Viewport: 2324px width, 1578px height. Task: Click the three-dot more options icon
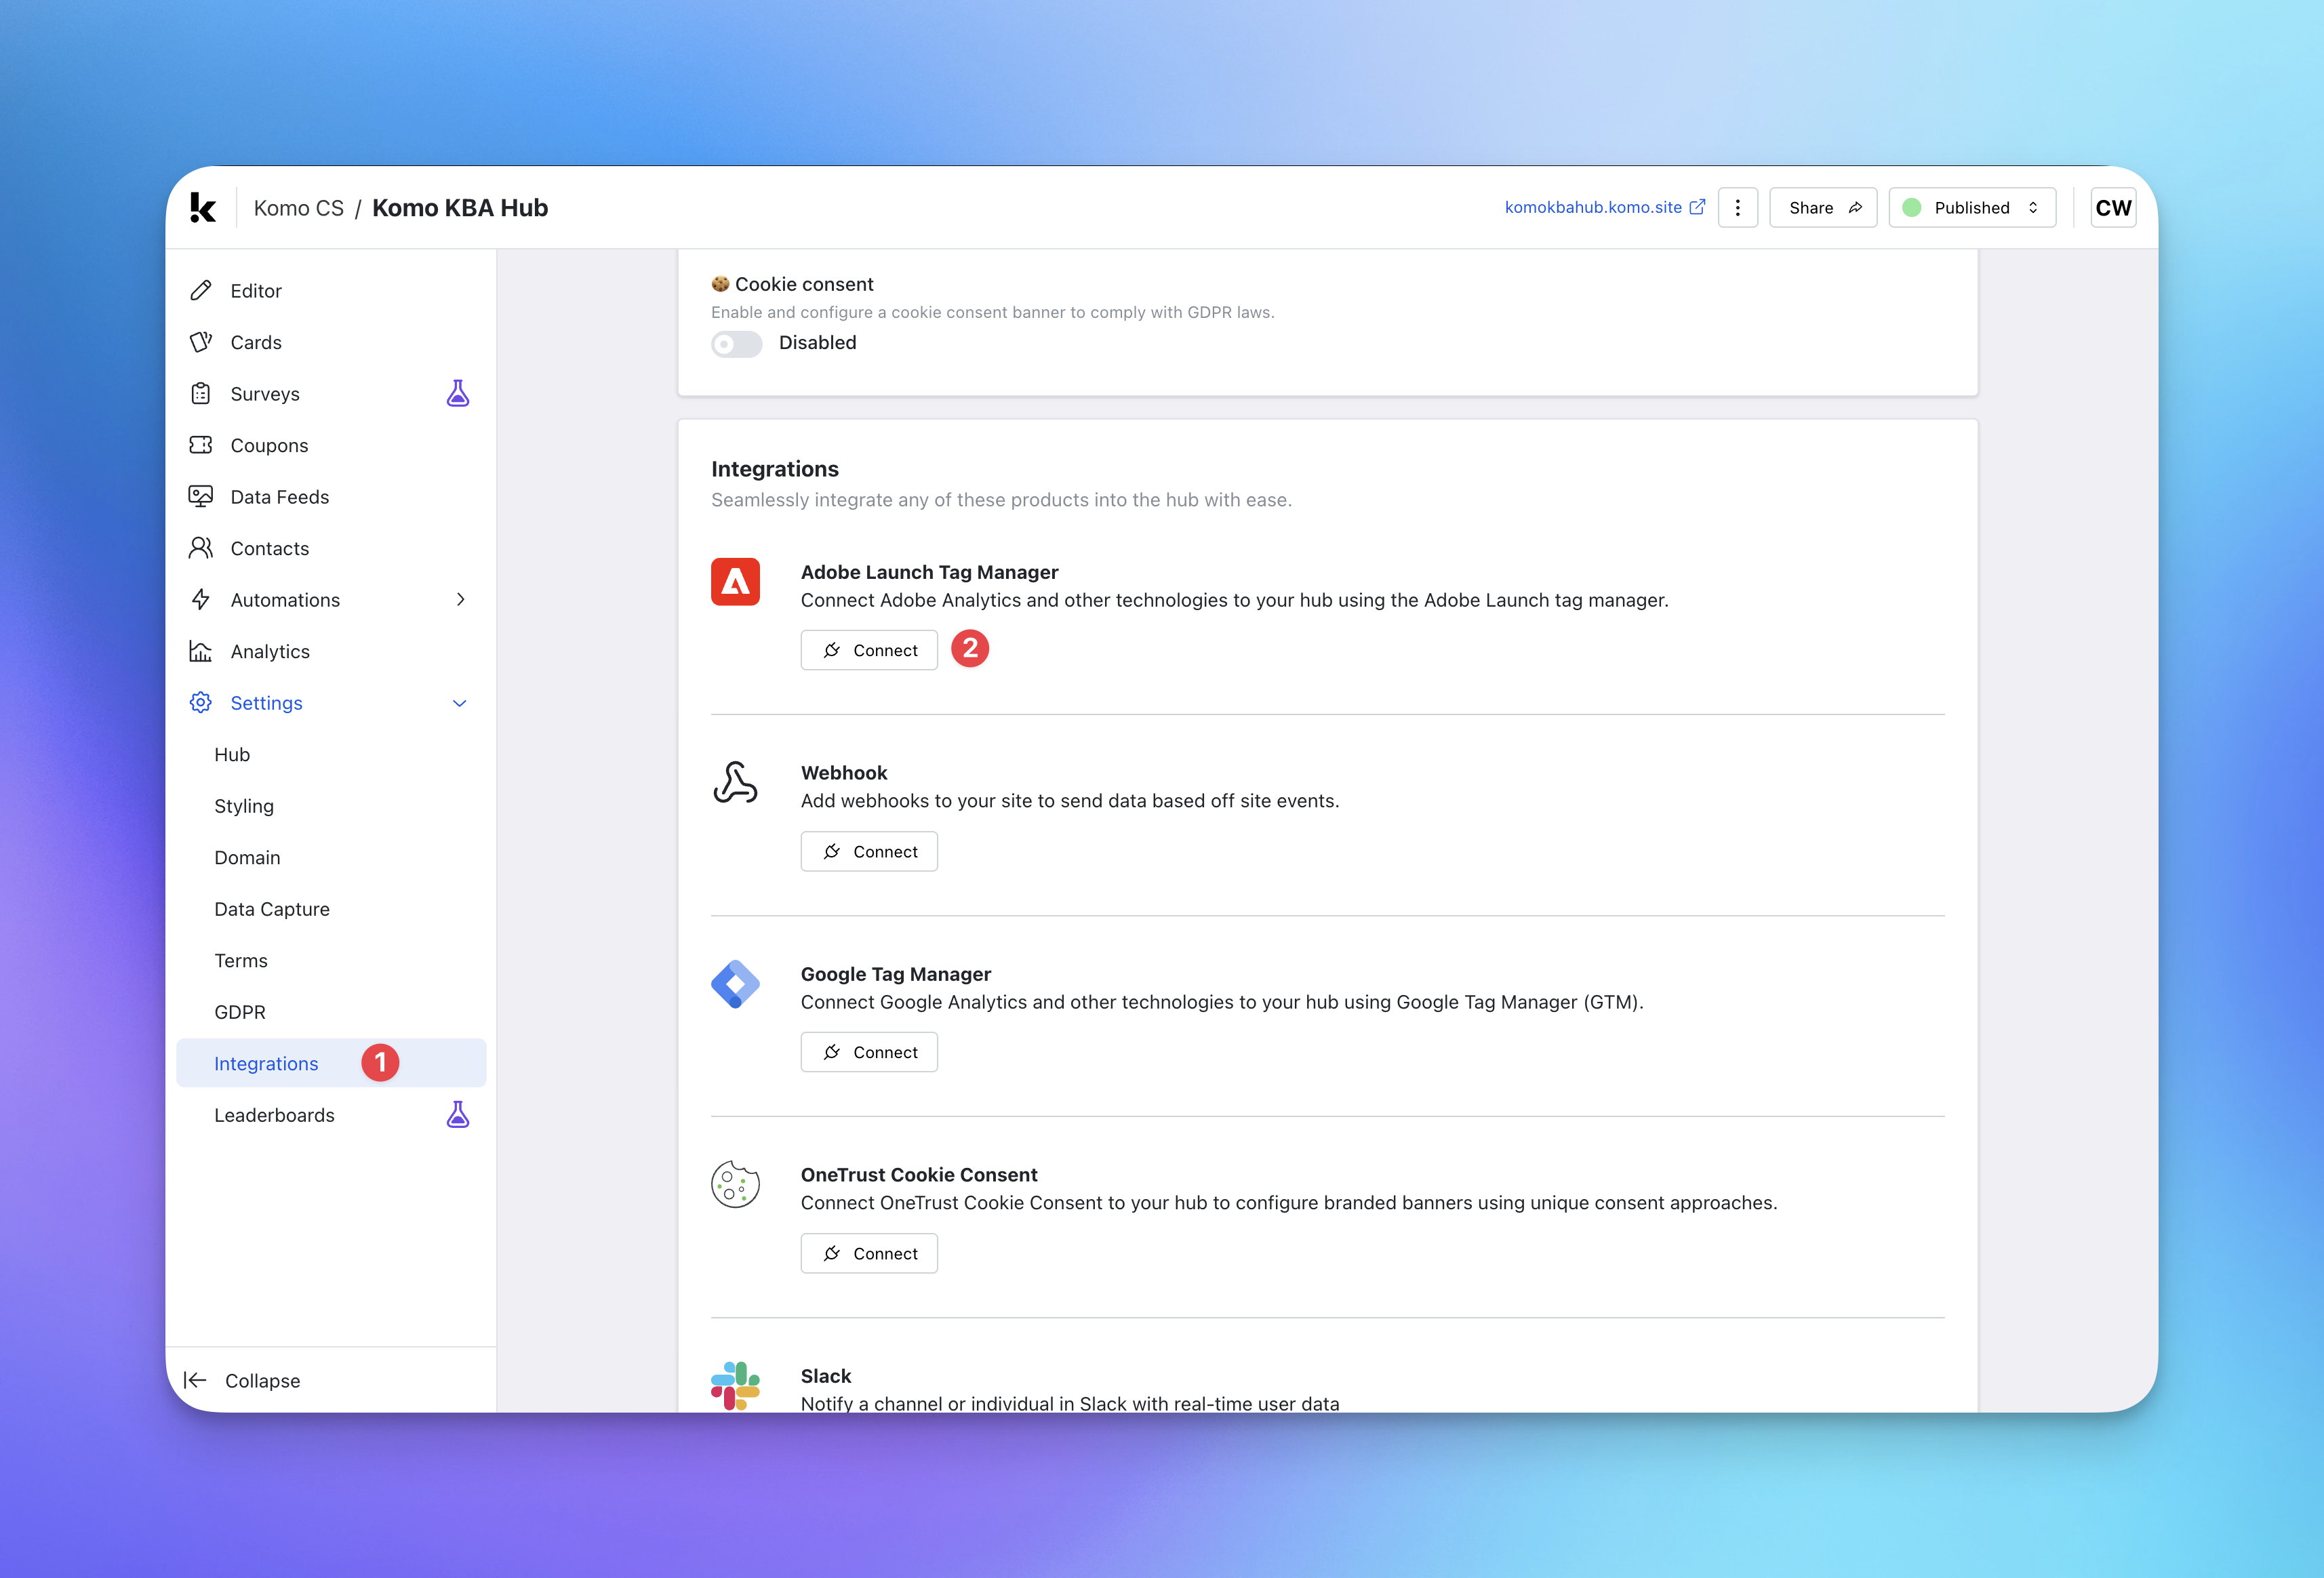1737,208
